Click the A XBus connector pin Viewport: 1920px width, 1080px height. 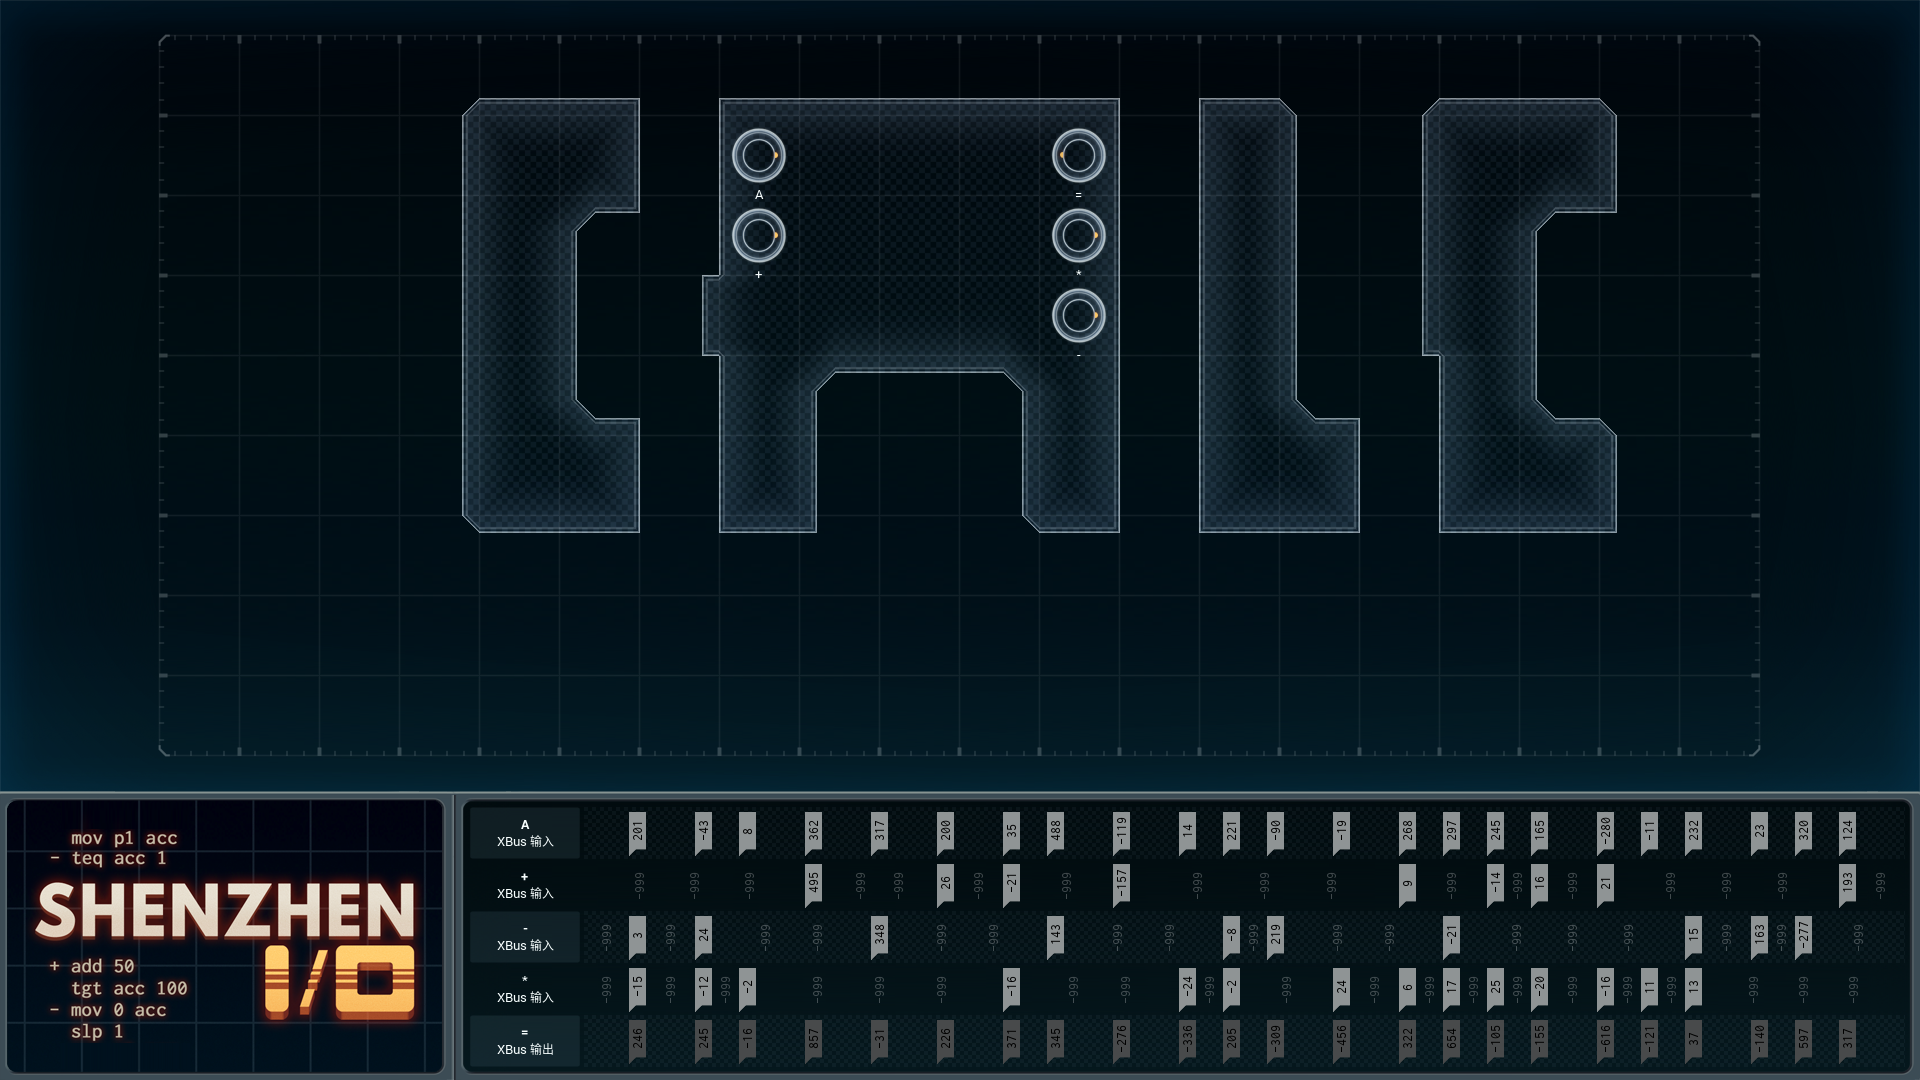(758, 155)
